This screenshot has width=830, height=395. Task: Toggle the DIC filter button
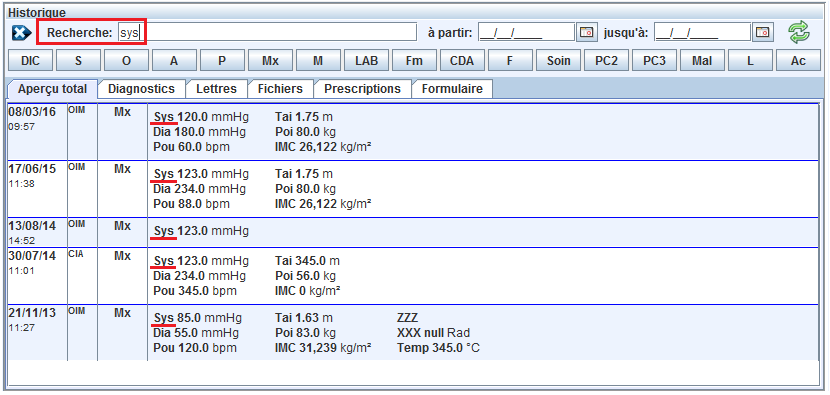(x=31, y=60)
